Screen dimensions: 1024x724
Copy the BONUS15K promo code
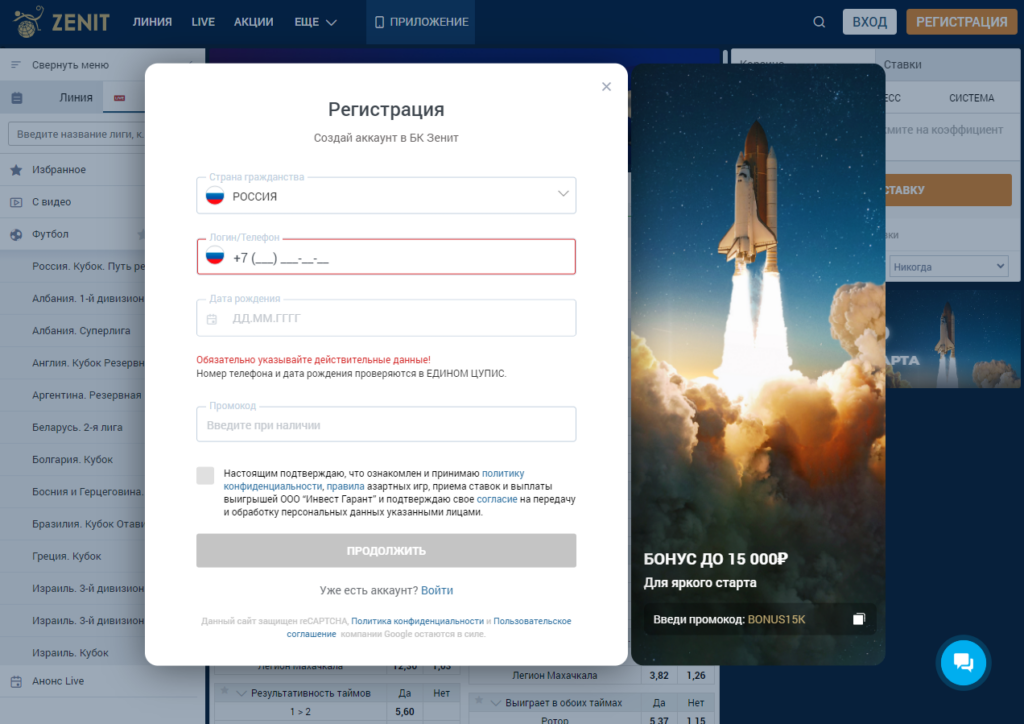pos(859,619)
